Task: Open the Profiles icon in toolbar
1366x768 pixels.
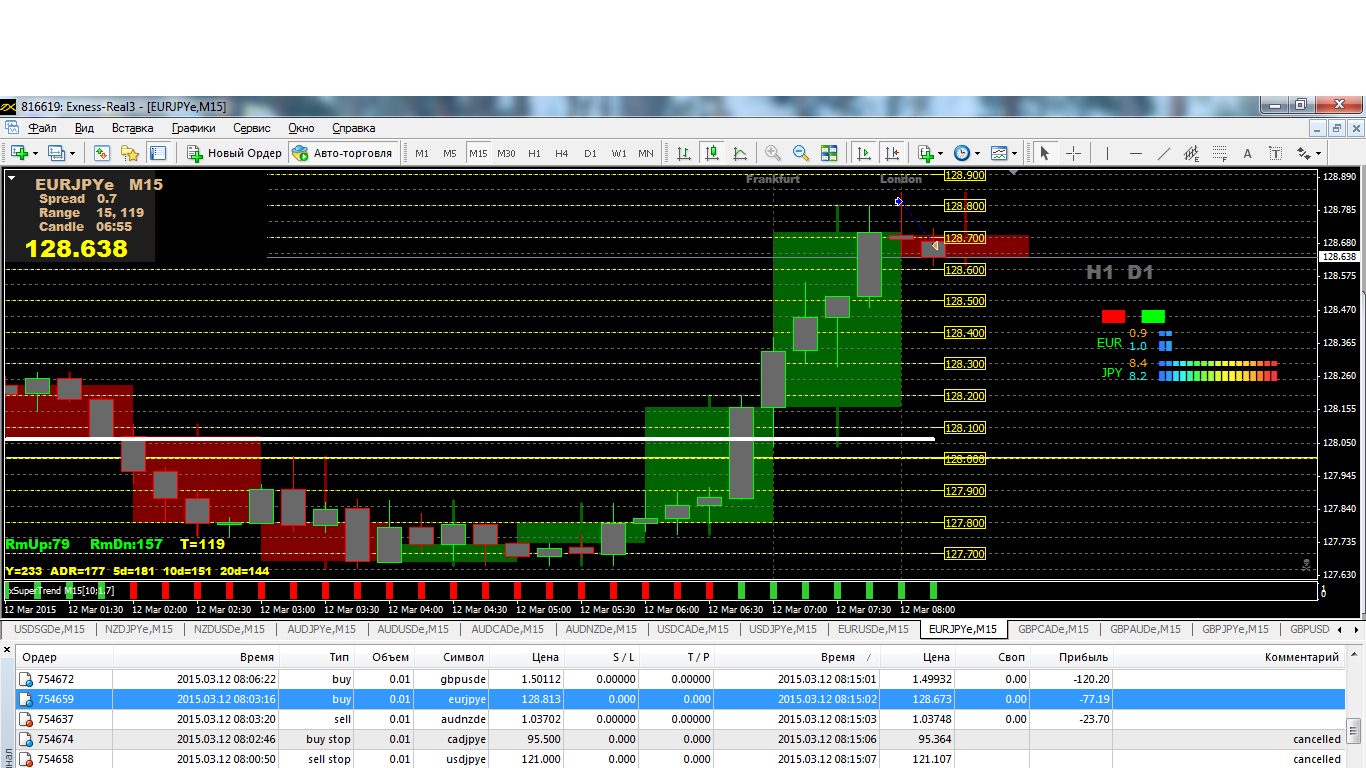Action: point(56,153)
